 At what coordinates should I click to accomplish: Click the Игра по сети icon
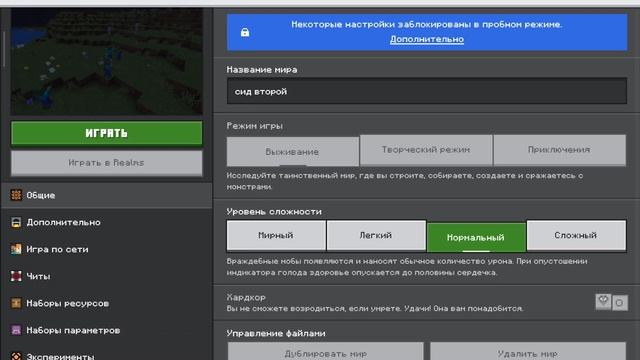(16, 249)
